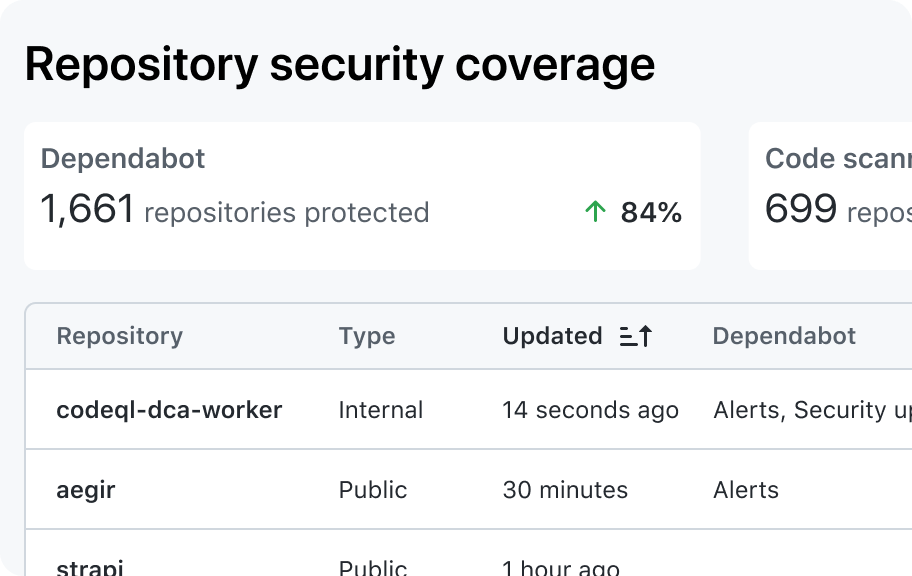Click the Type column header

click(x=367, y=336)
